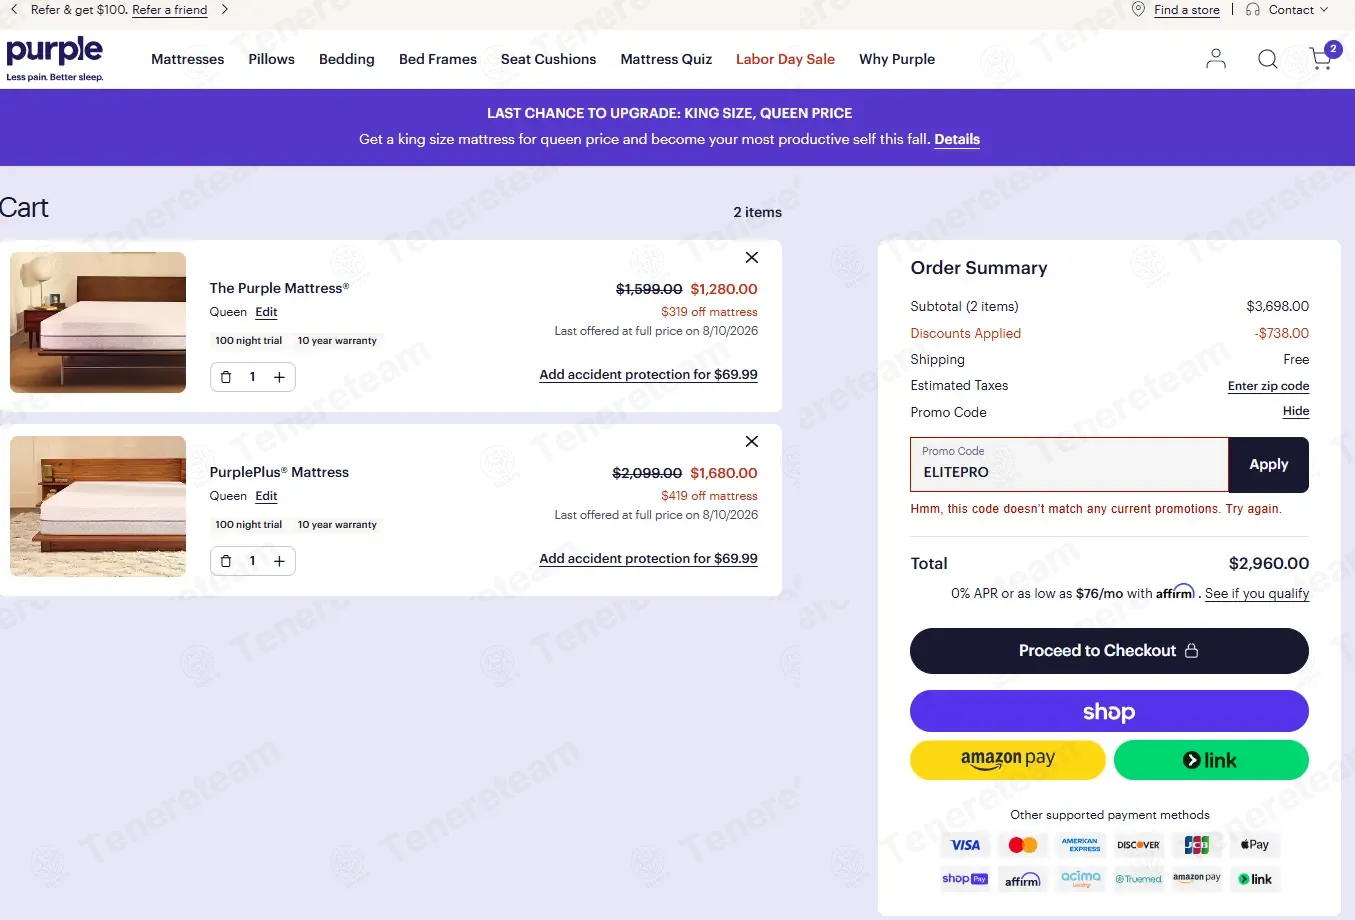Apply the promo code

(x=1268, y=464)
